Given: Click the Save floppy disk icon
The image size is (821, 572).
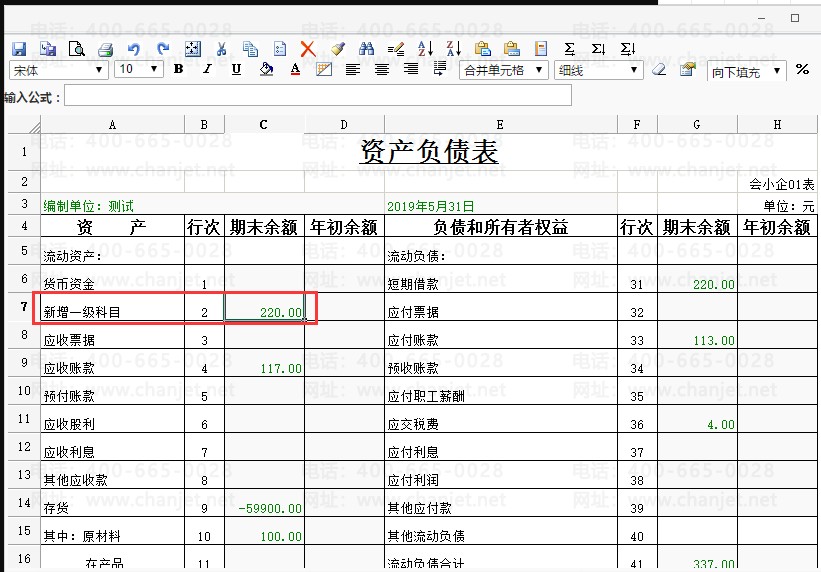Looking at the screenshot, I should (x=19, y=49).
